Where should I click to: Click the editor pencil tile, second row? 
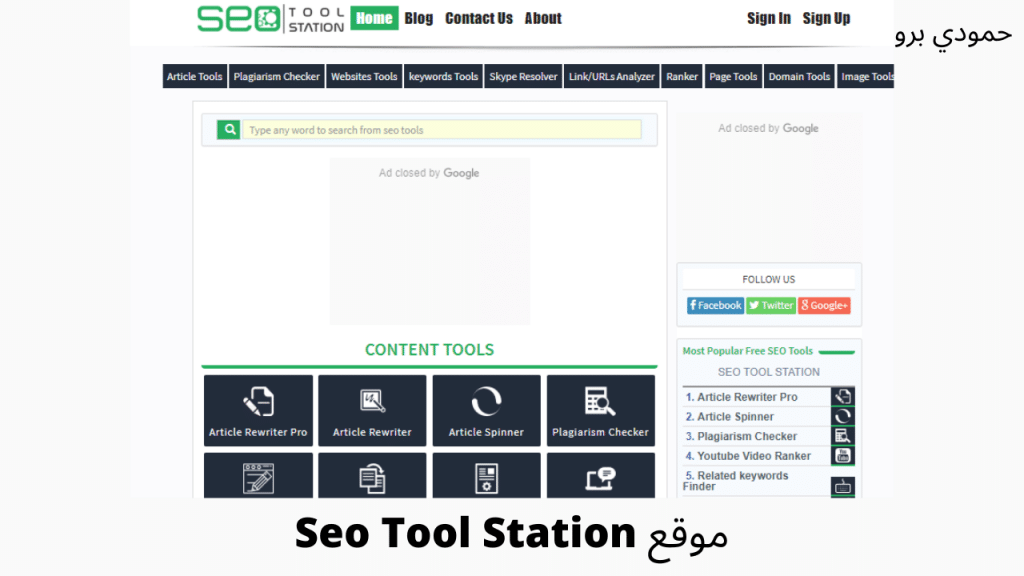click(x=258, y=476)
